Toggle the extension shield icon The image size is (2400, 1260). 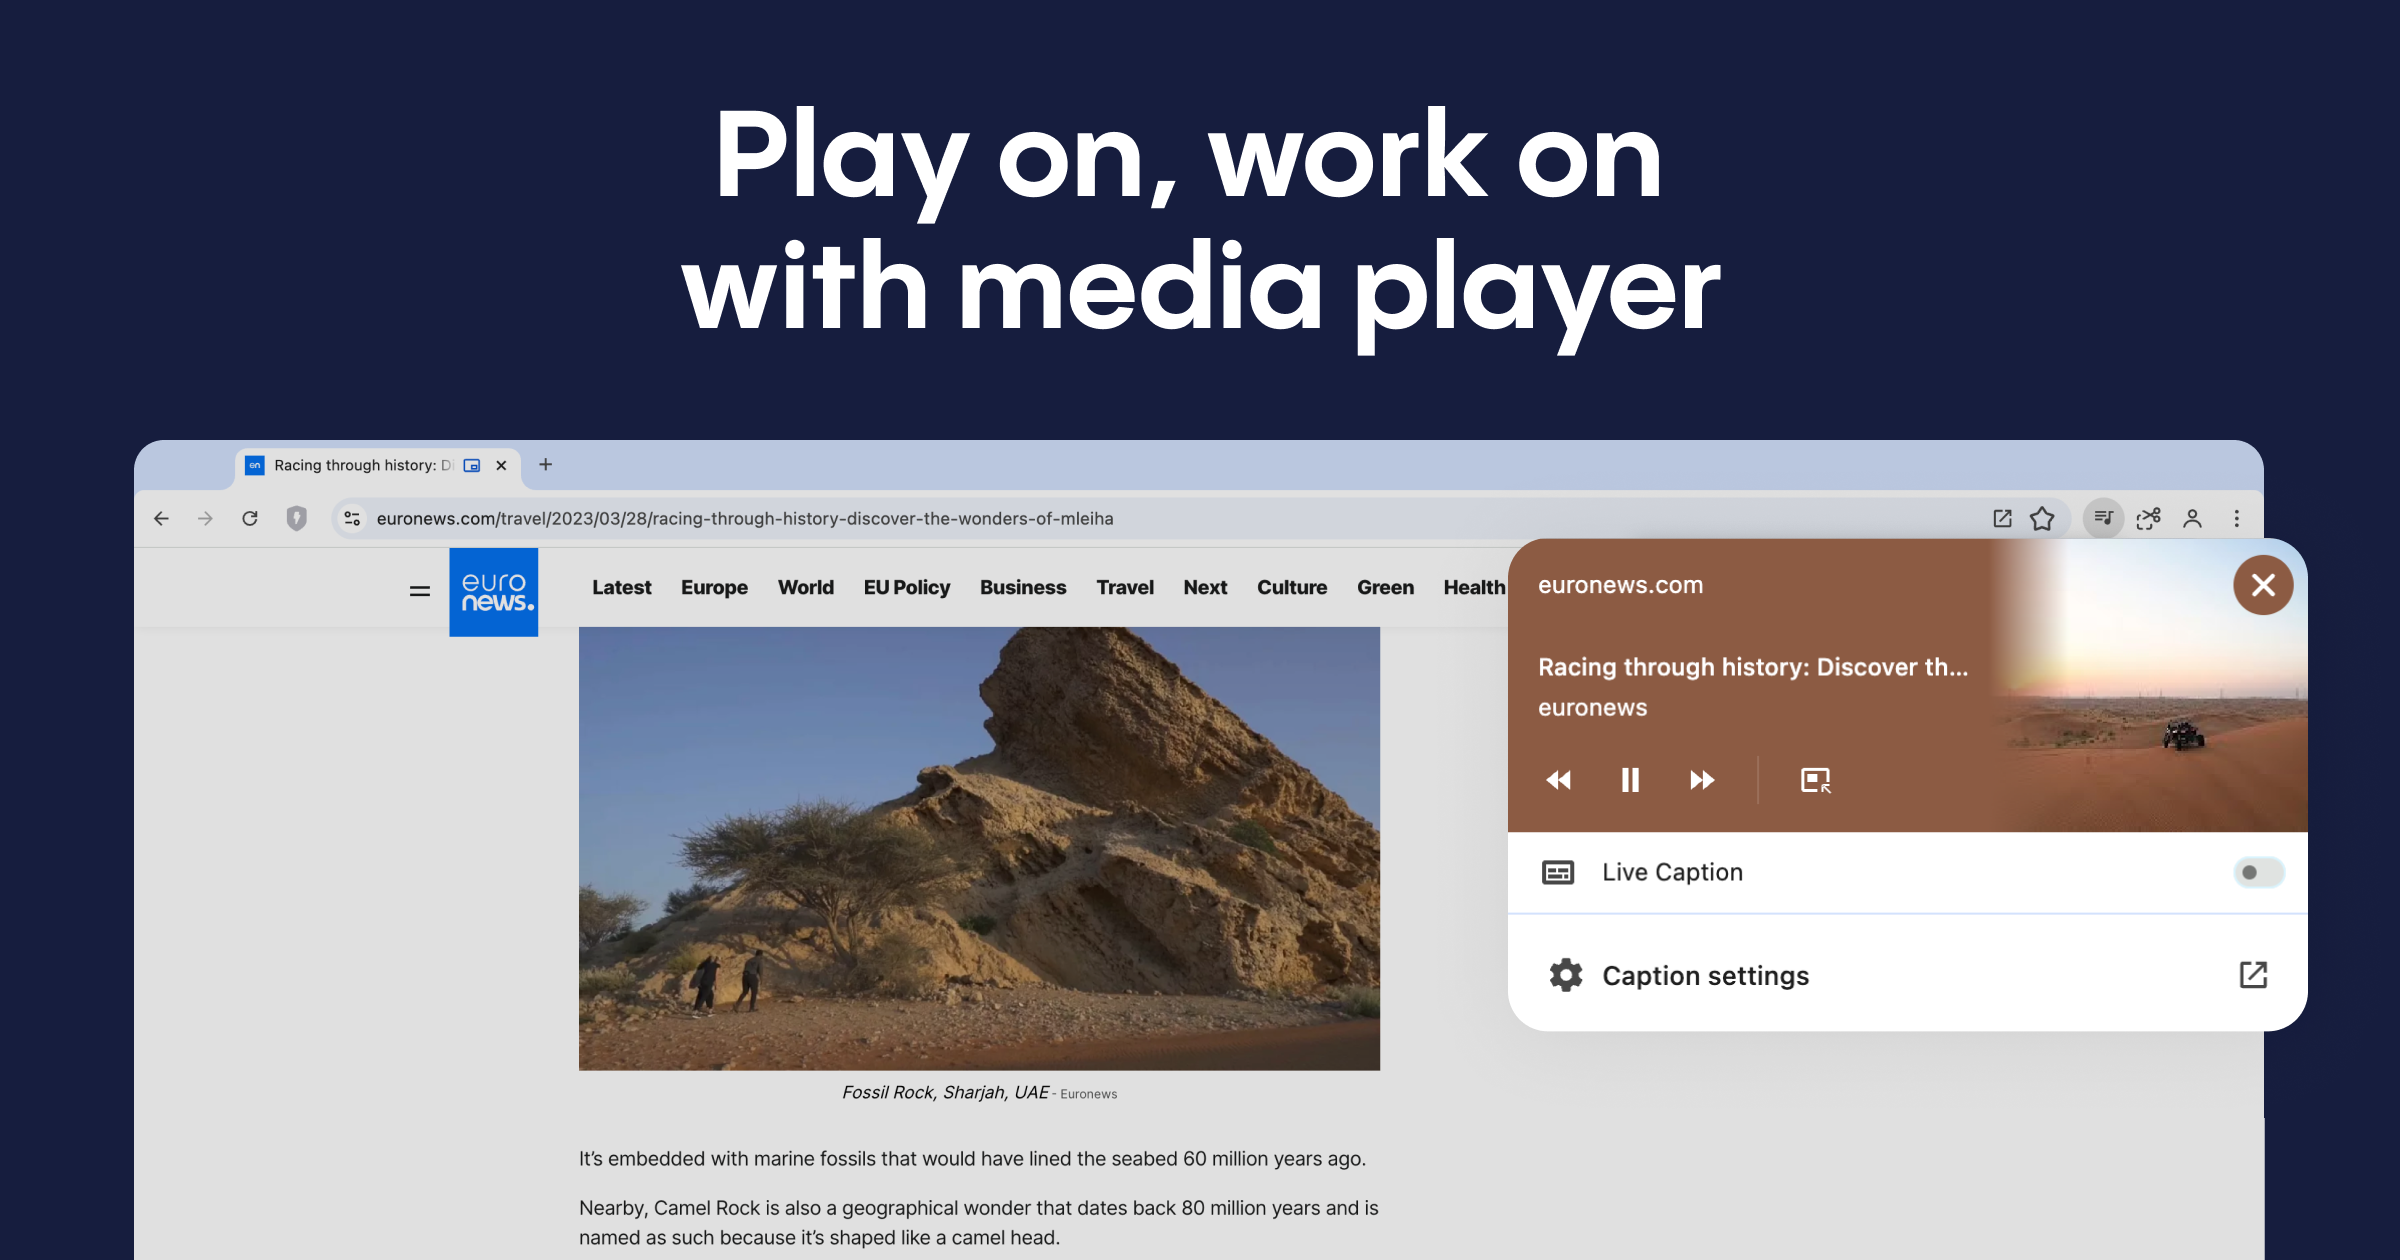click(298, 518)
